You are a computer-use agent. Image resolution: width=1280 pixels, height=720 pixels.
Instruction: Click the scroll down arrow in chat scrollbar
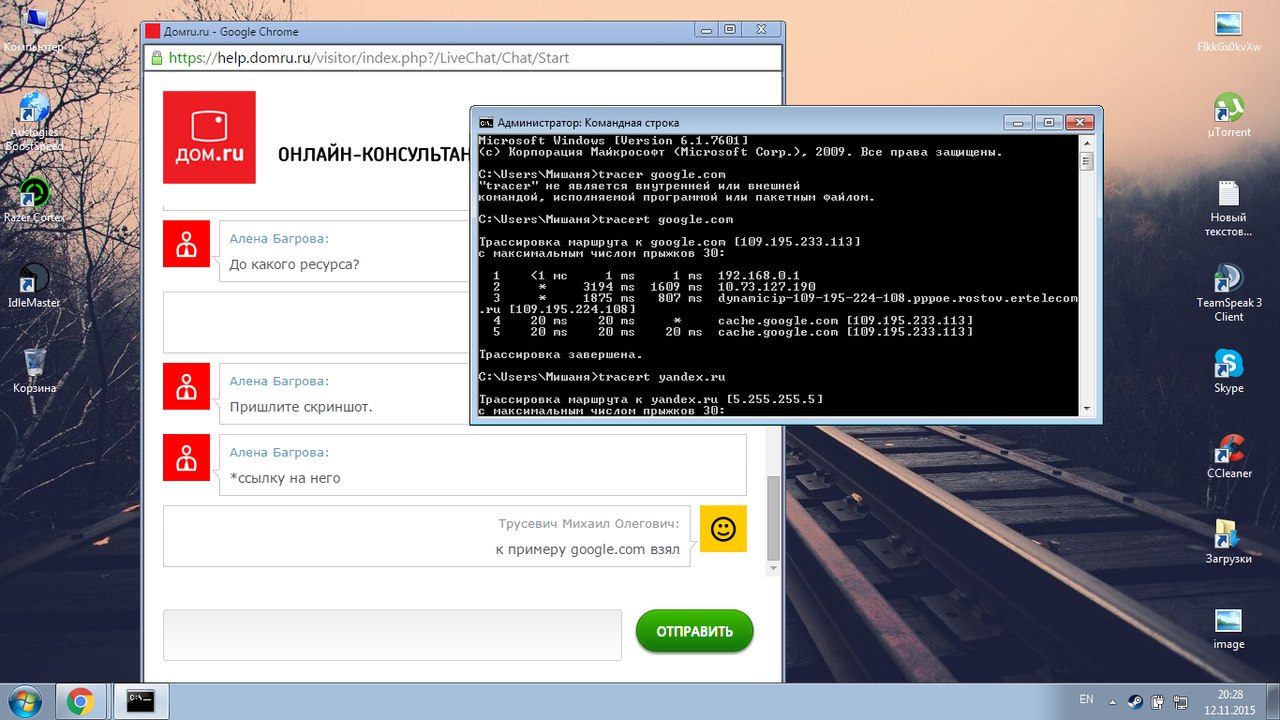point(772,568)
